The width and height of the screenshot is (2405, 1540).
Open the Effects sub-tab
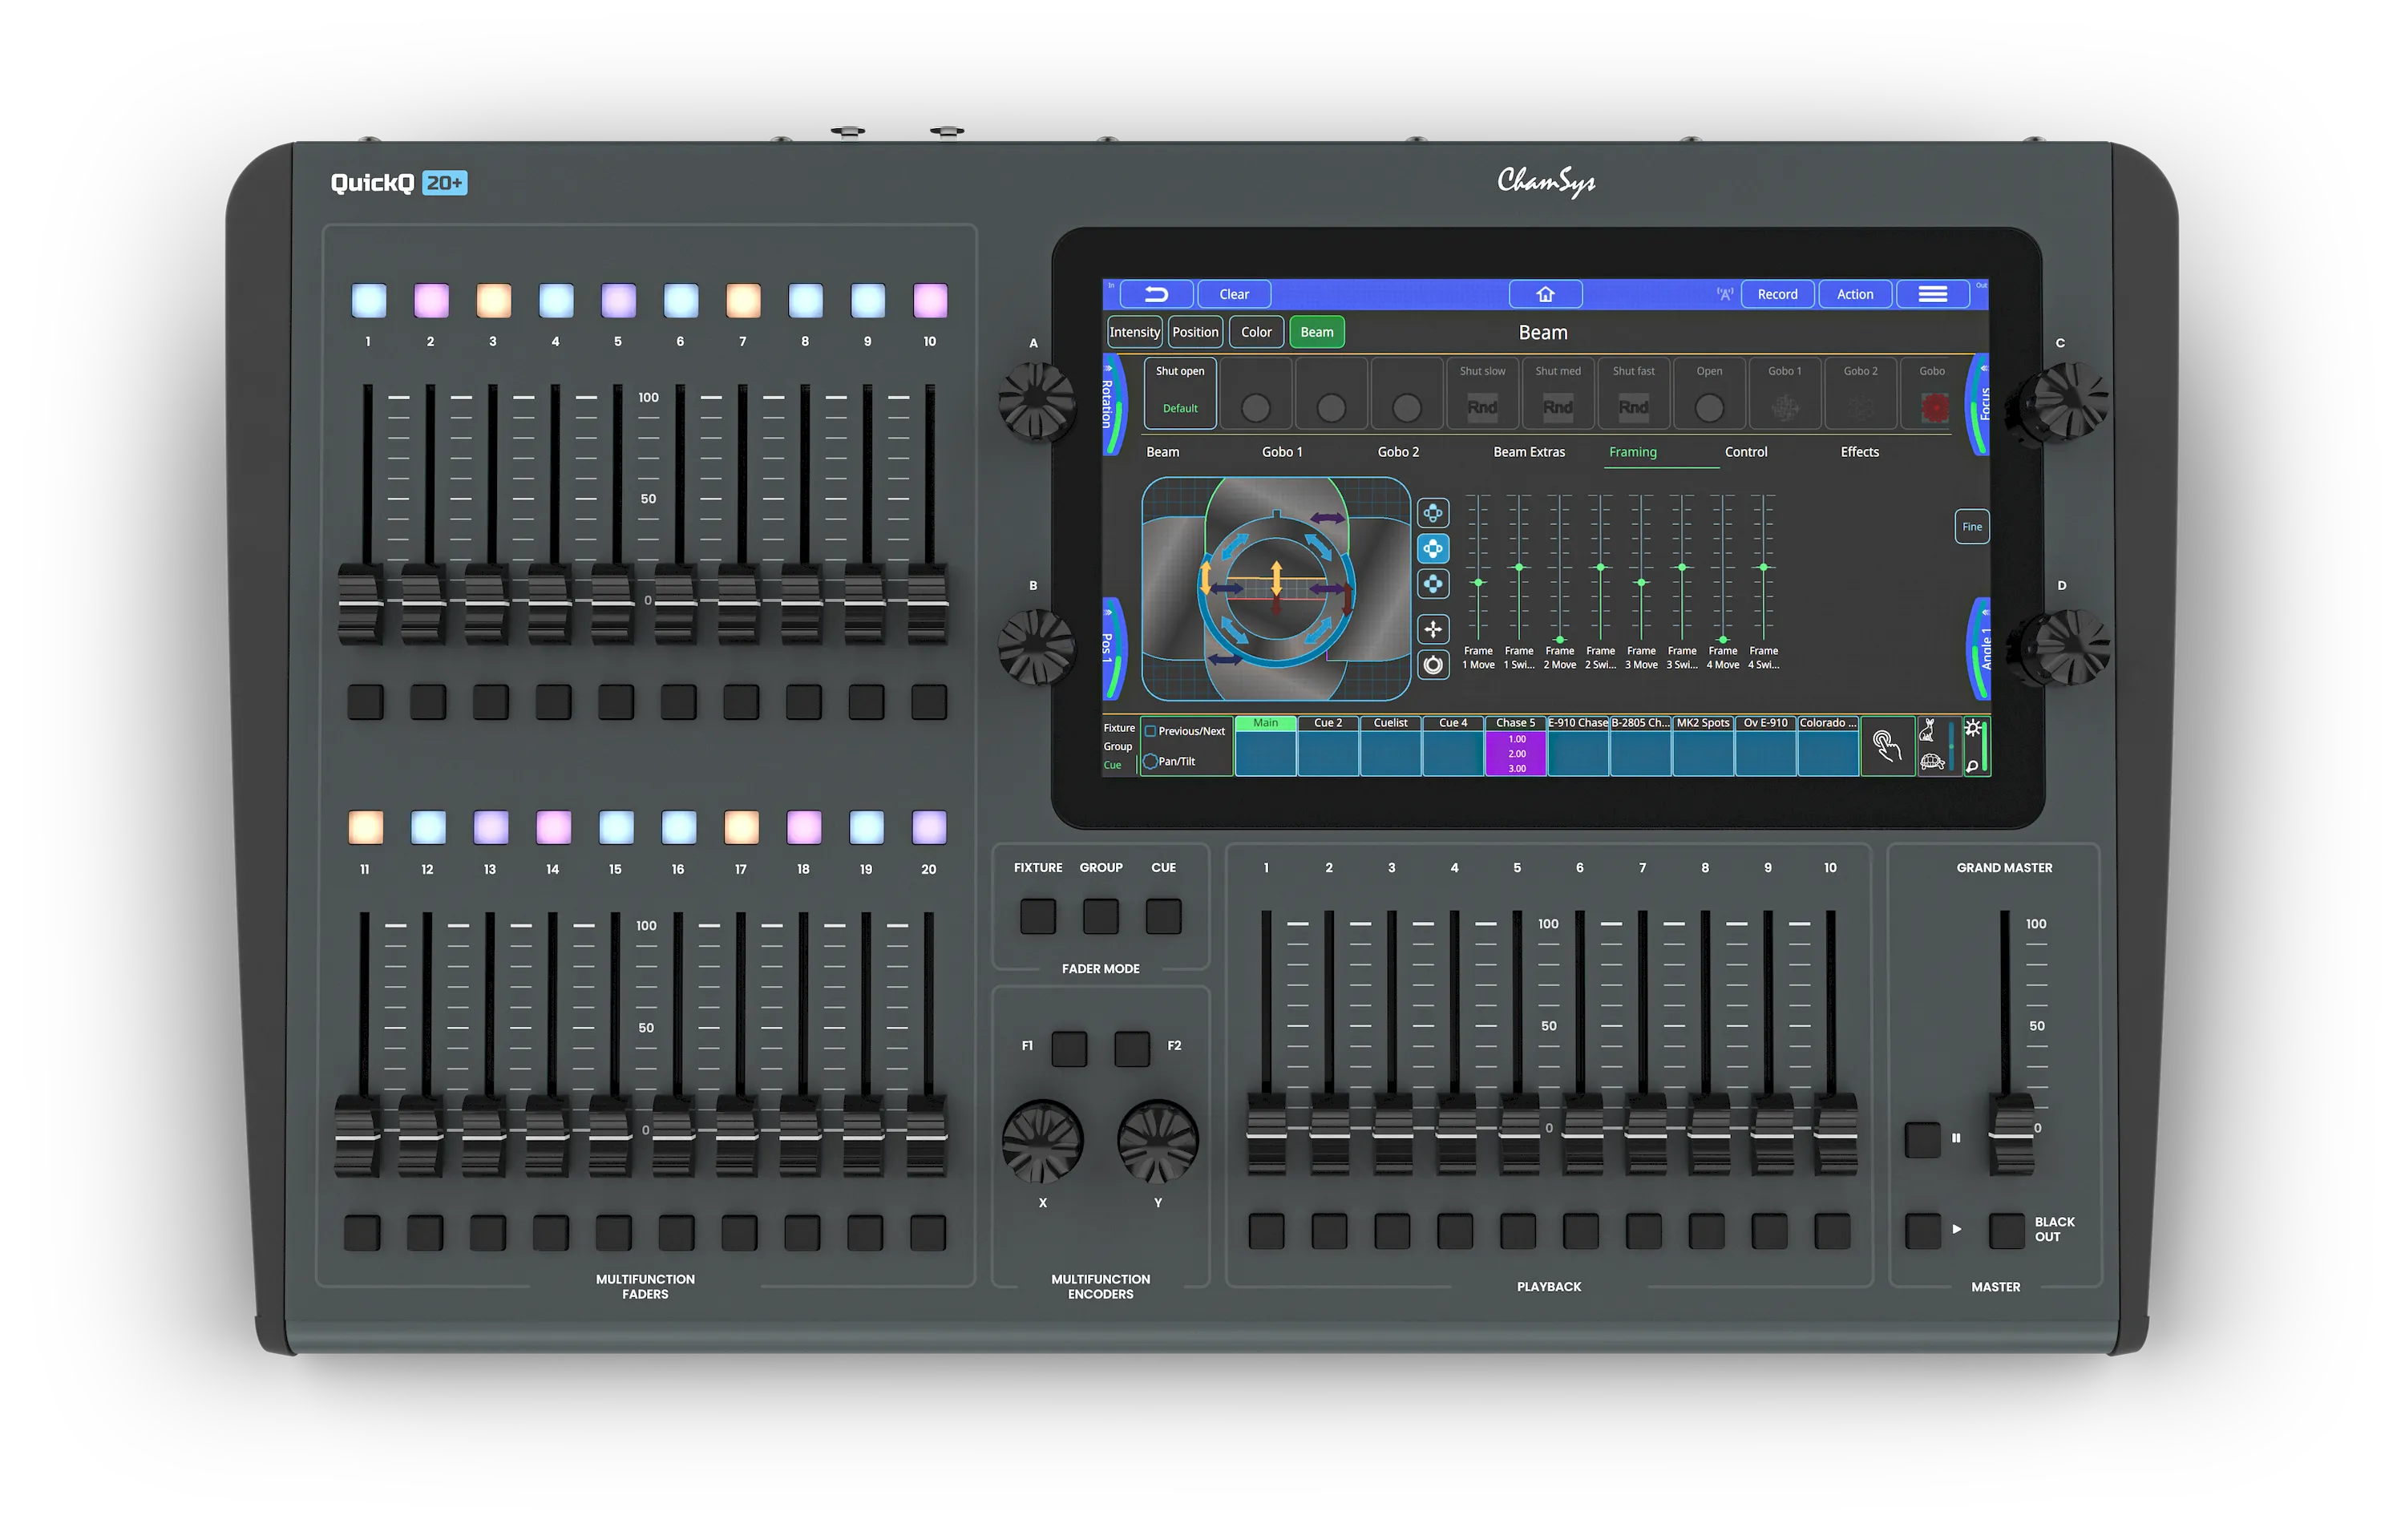pos(1859,452)
